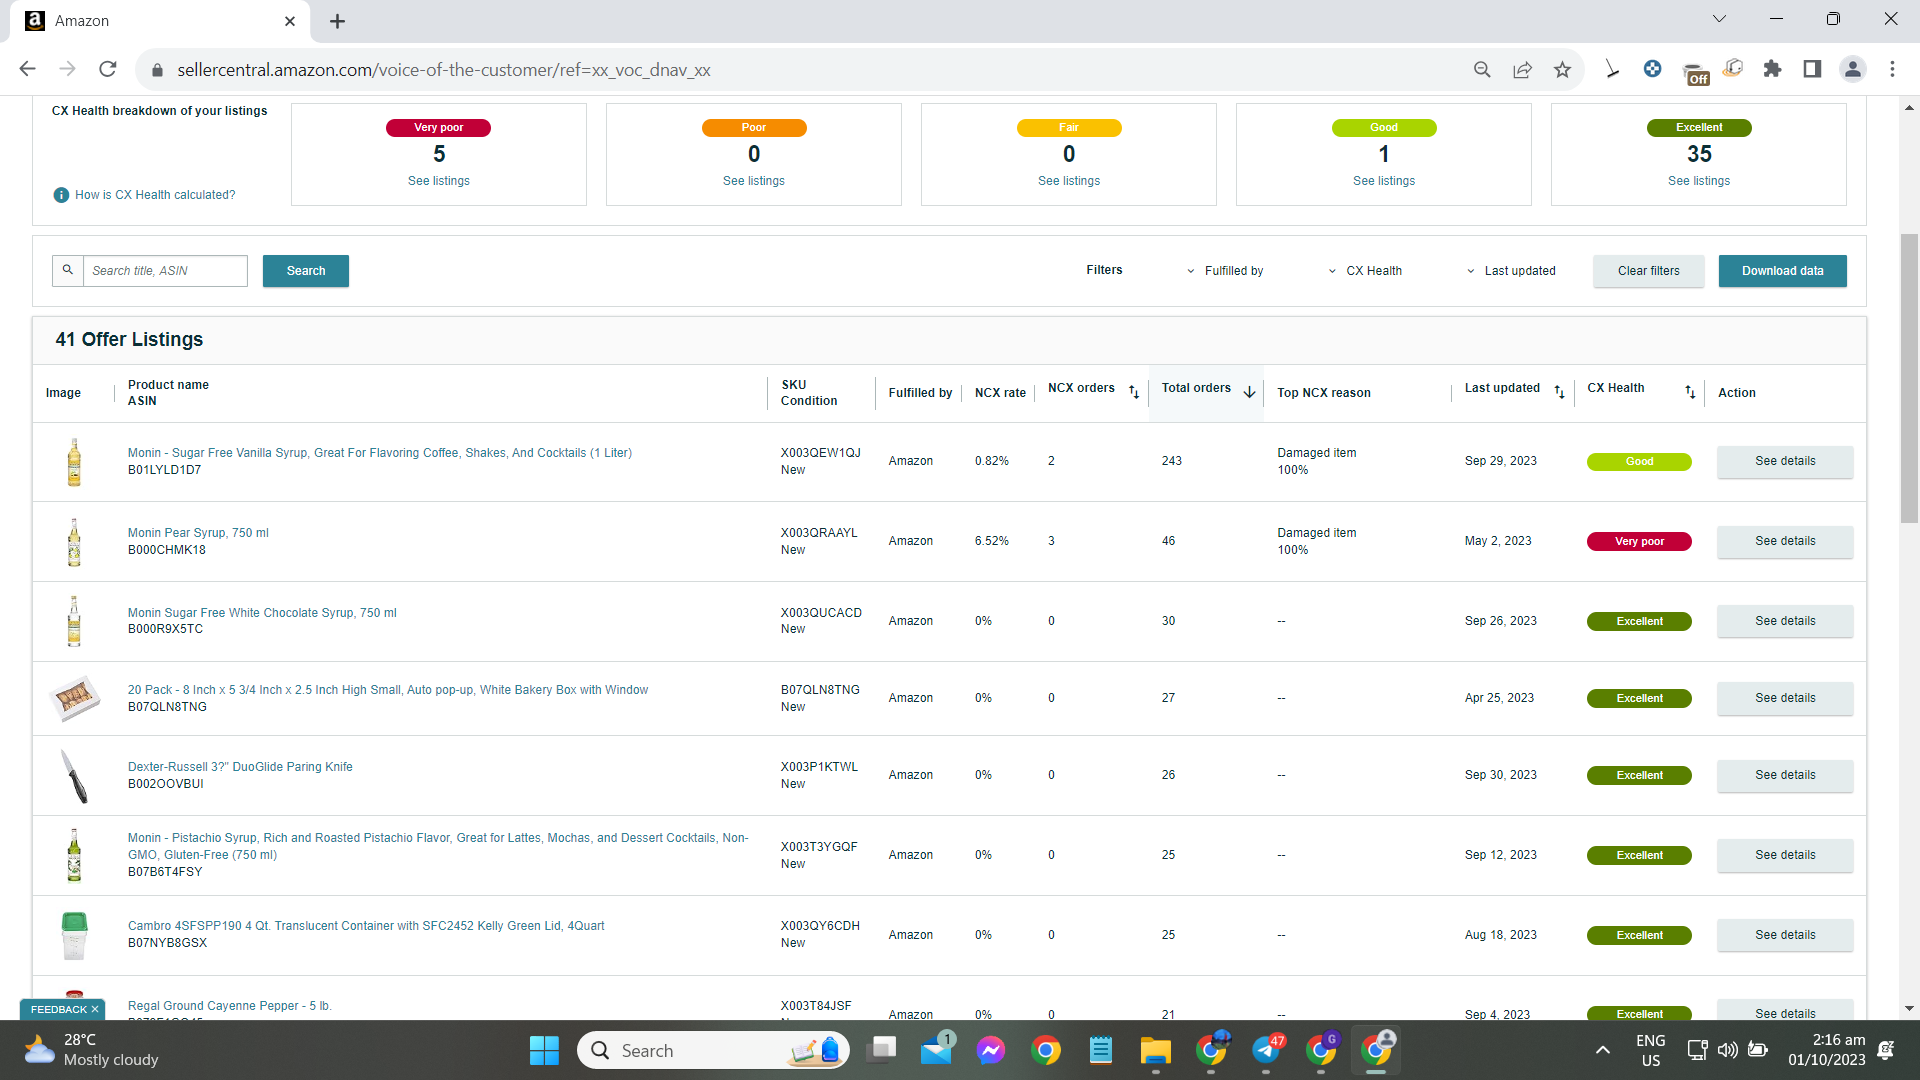This screenshot has width=1920, height=1080.
Task: Reload the Seller Central page
Action: [x=108, y=69]
